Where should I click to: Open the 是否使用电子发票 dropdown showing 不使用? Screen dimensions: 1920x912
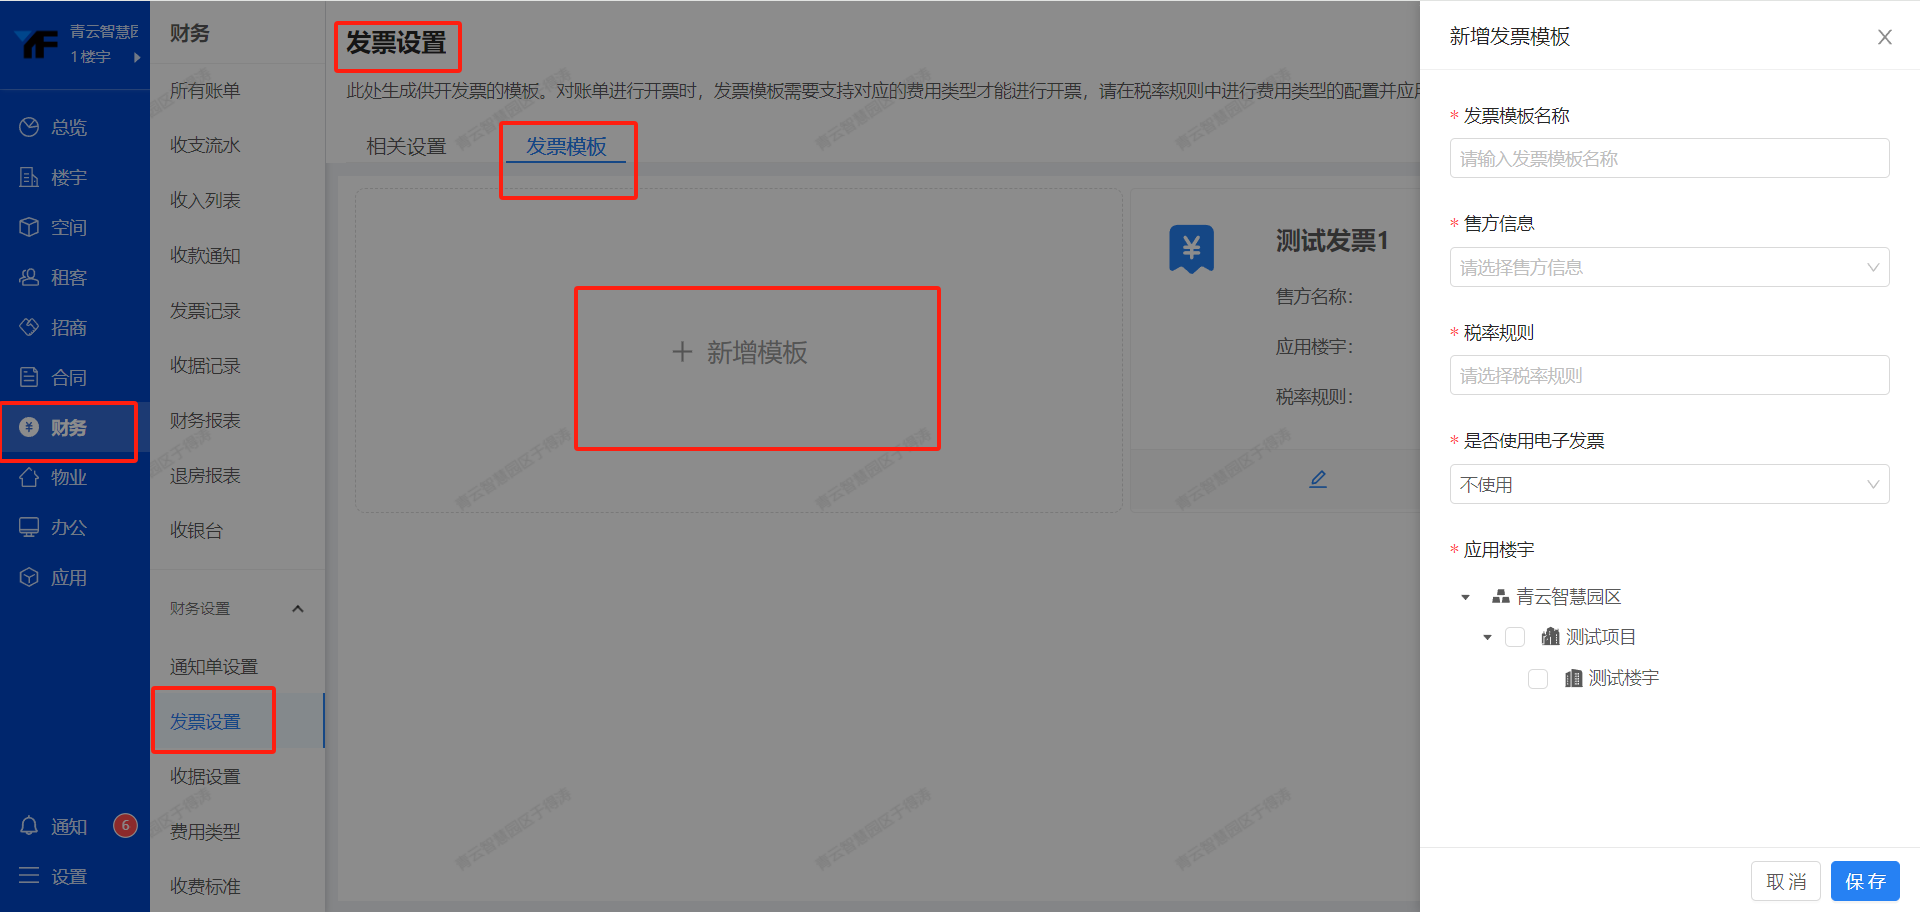1668,484
